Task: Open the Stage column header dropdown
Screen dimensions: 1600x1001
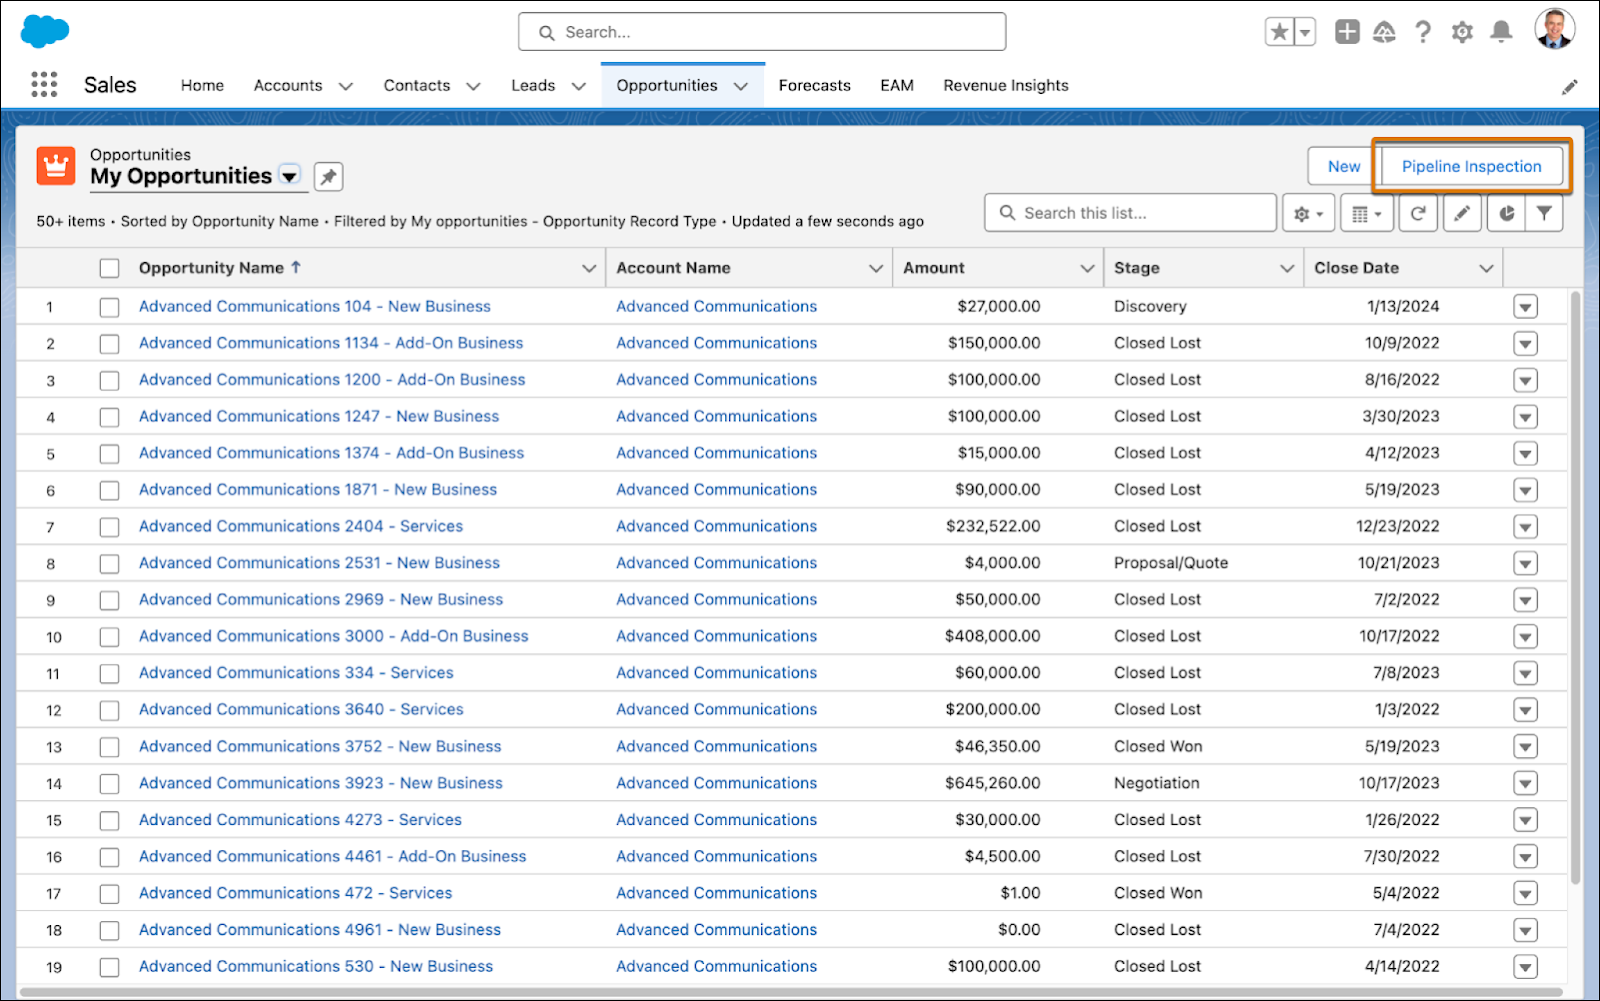Action: [1287, 268]
